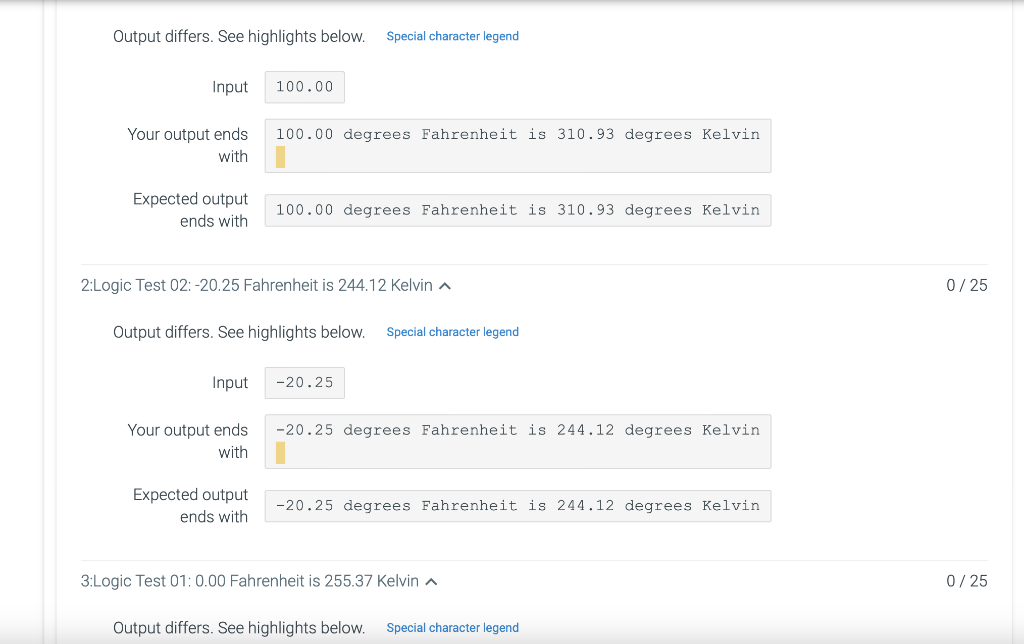Screen dimensions: 1024x644
Task: Open the Special character legend for the first test
Action: coord(452,36)
